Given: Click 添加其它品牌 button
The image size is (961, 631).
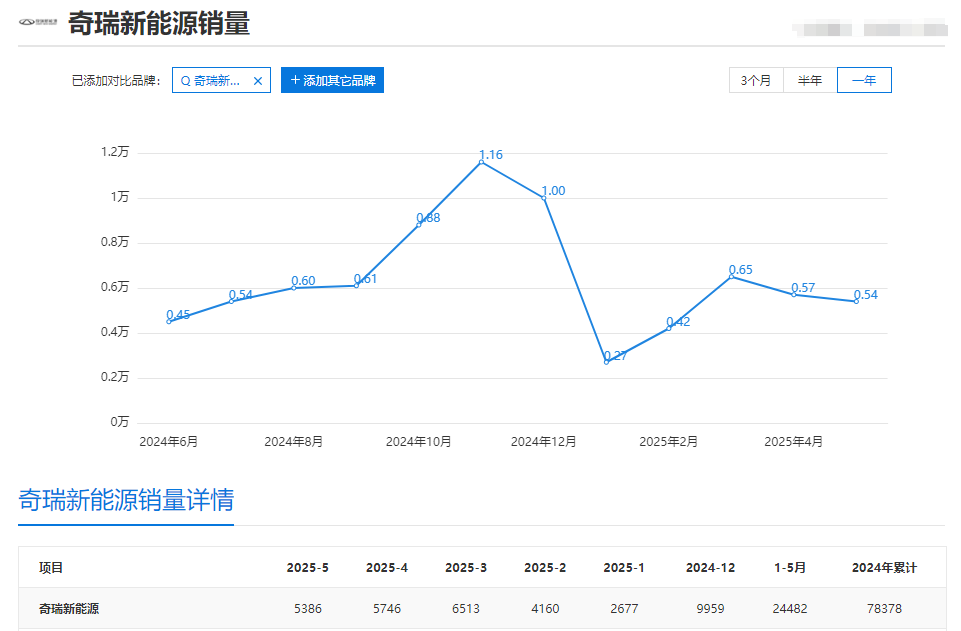Looking at the screenshot, I should pyautogui.click(x=332, y=80).
